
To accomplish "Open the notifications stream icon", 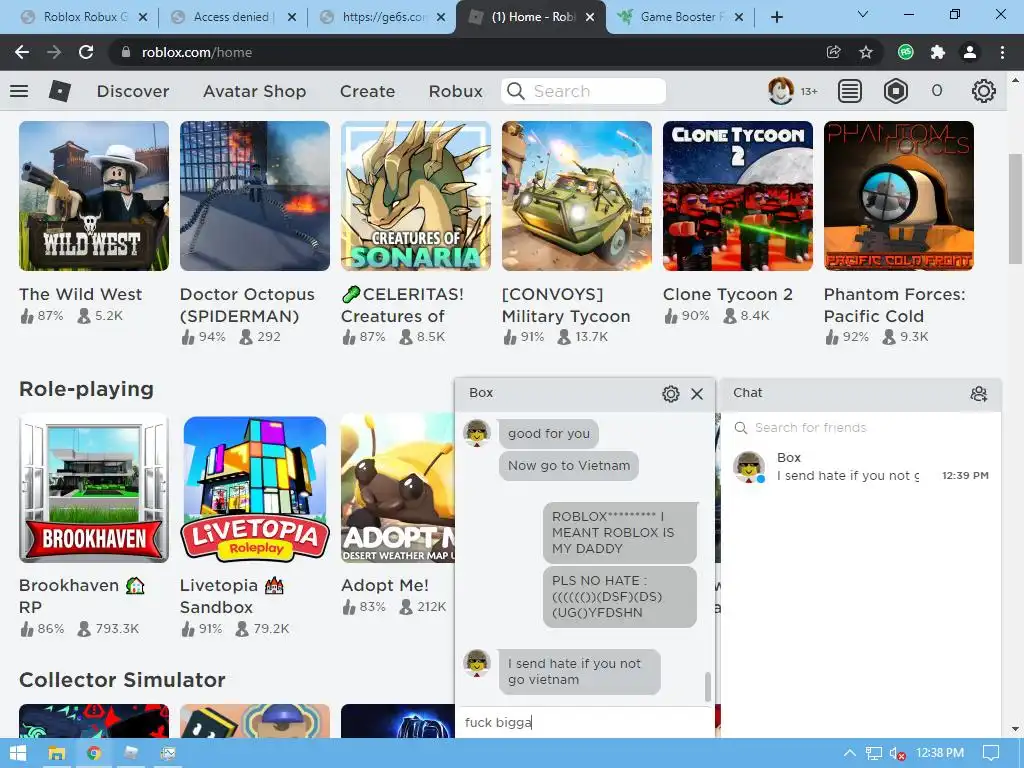I will (x=850, y=91).
